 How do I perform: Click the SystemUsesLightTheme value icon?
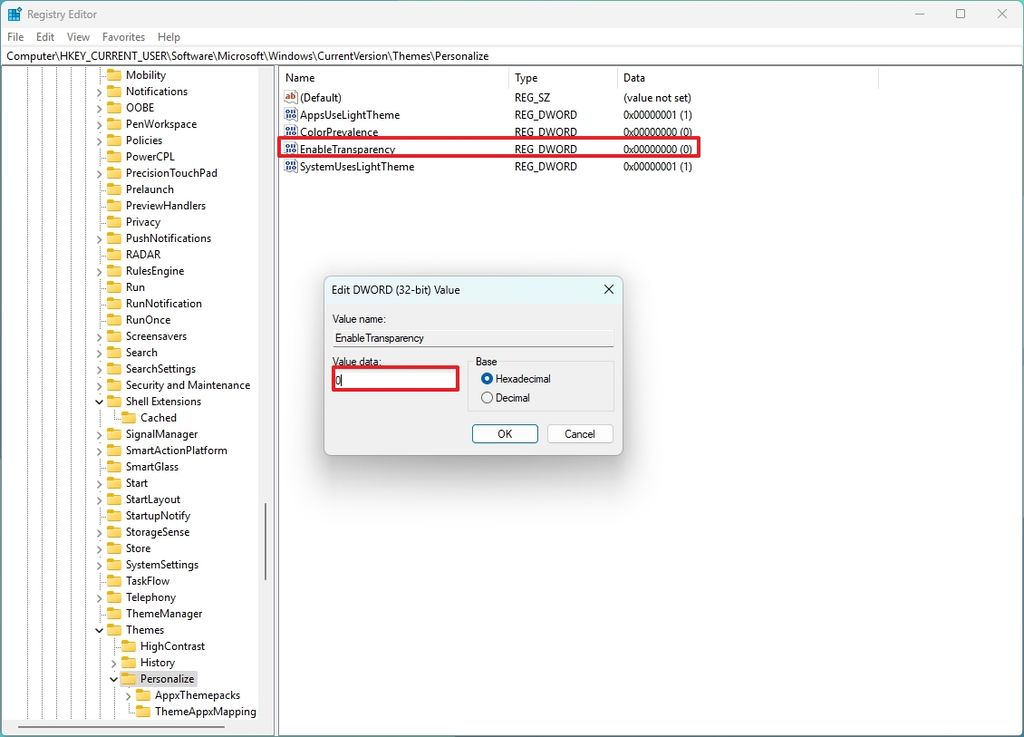290,166
